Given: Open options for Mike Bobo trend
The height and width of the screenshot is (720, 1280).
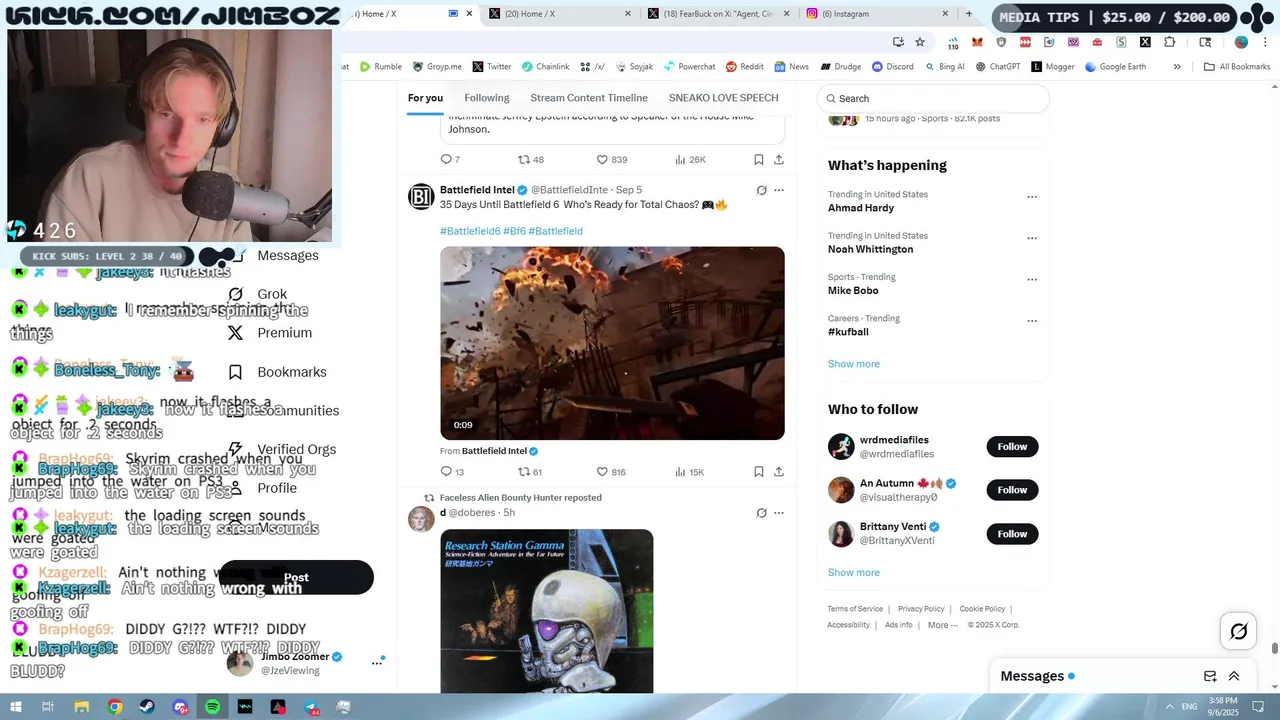Looking at the screenshot, I should click(1032, 279).
